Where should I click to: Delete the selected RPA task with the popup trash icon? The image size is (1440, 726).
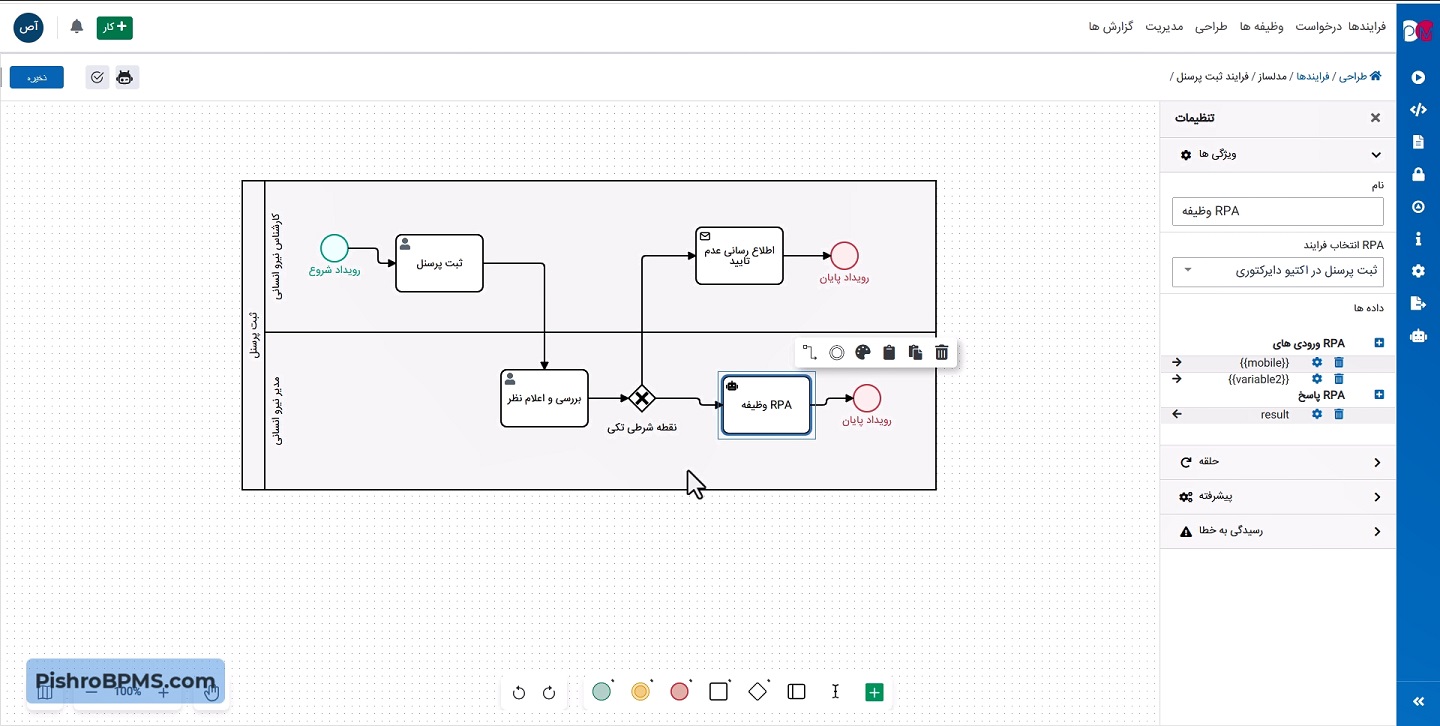[941, 352]
